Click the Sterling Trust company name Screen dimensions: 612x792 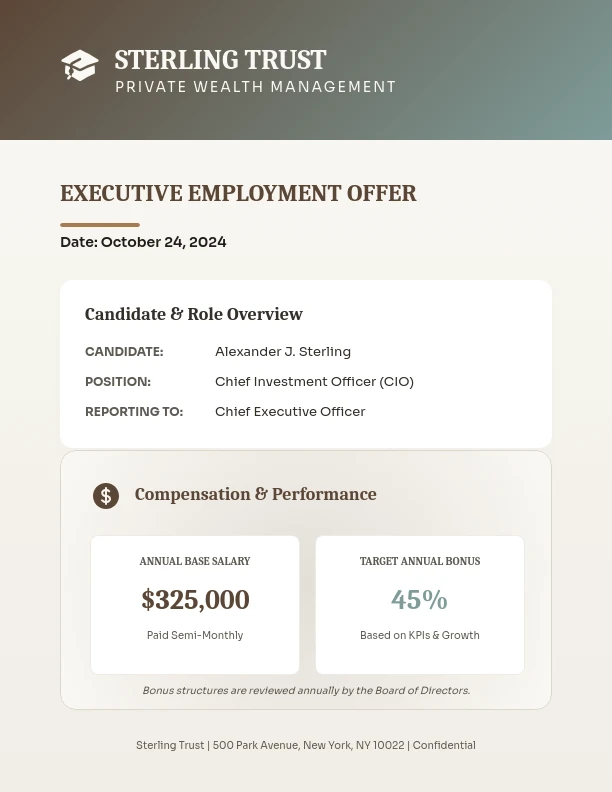(x=220, y=60)
